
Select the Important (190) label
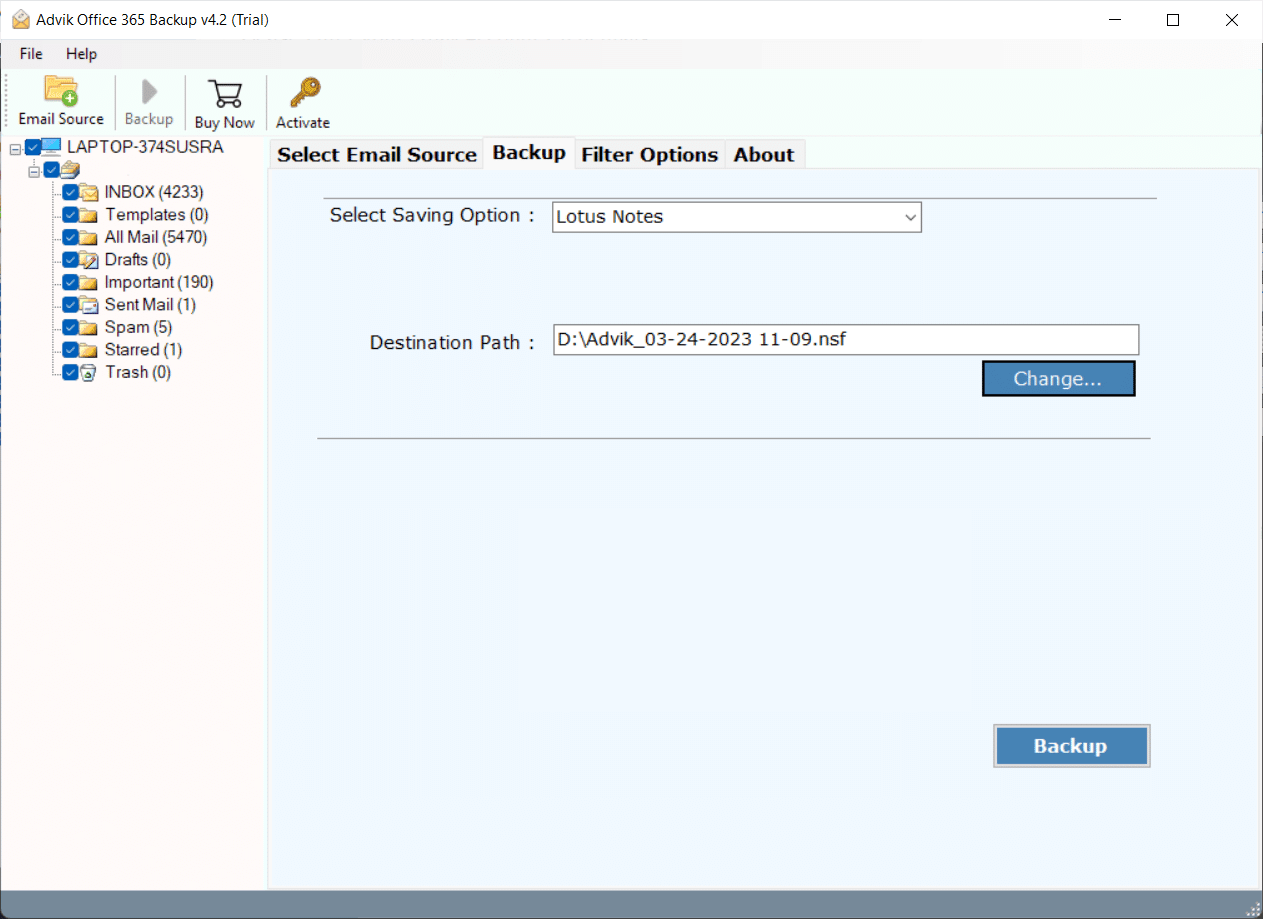pyautogui.click(x=159, y=282)
